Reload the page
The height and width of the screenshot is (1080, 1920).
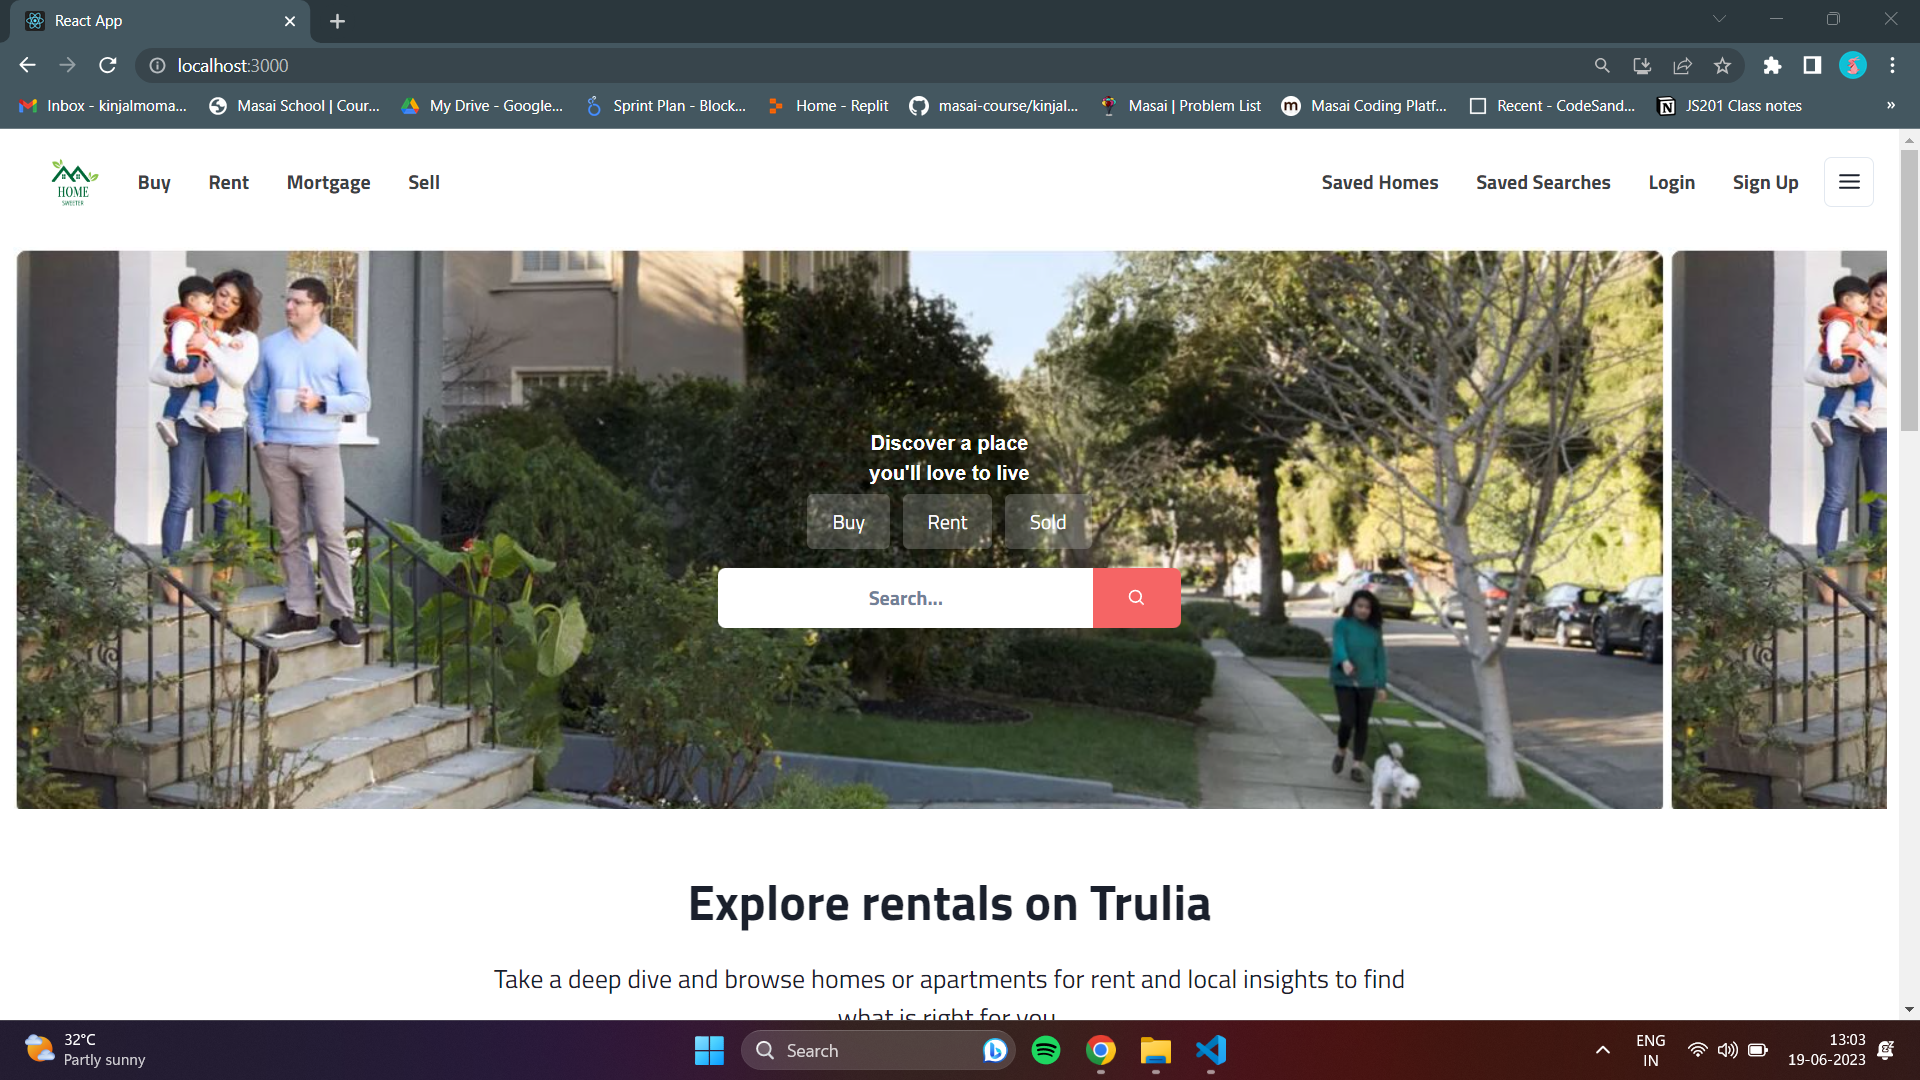point(108,66)
